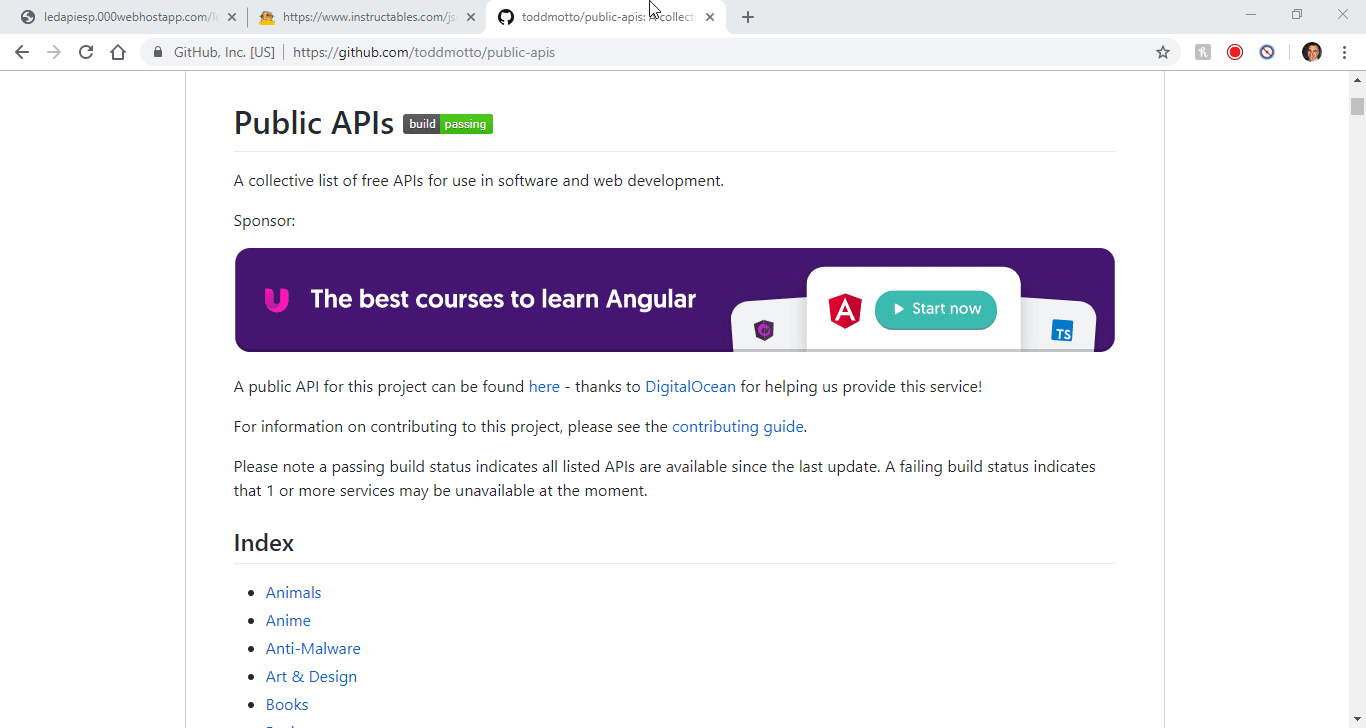Viewport: 1366px width, 728px height.
Task: Go back to the previous page
Action: pyautogui.click(x=22, y=52)
